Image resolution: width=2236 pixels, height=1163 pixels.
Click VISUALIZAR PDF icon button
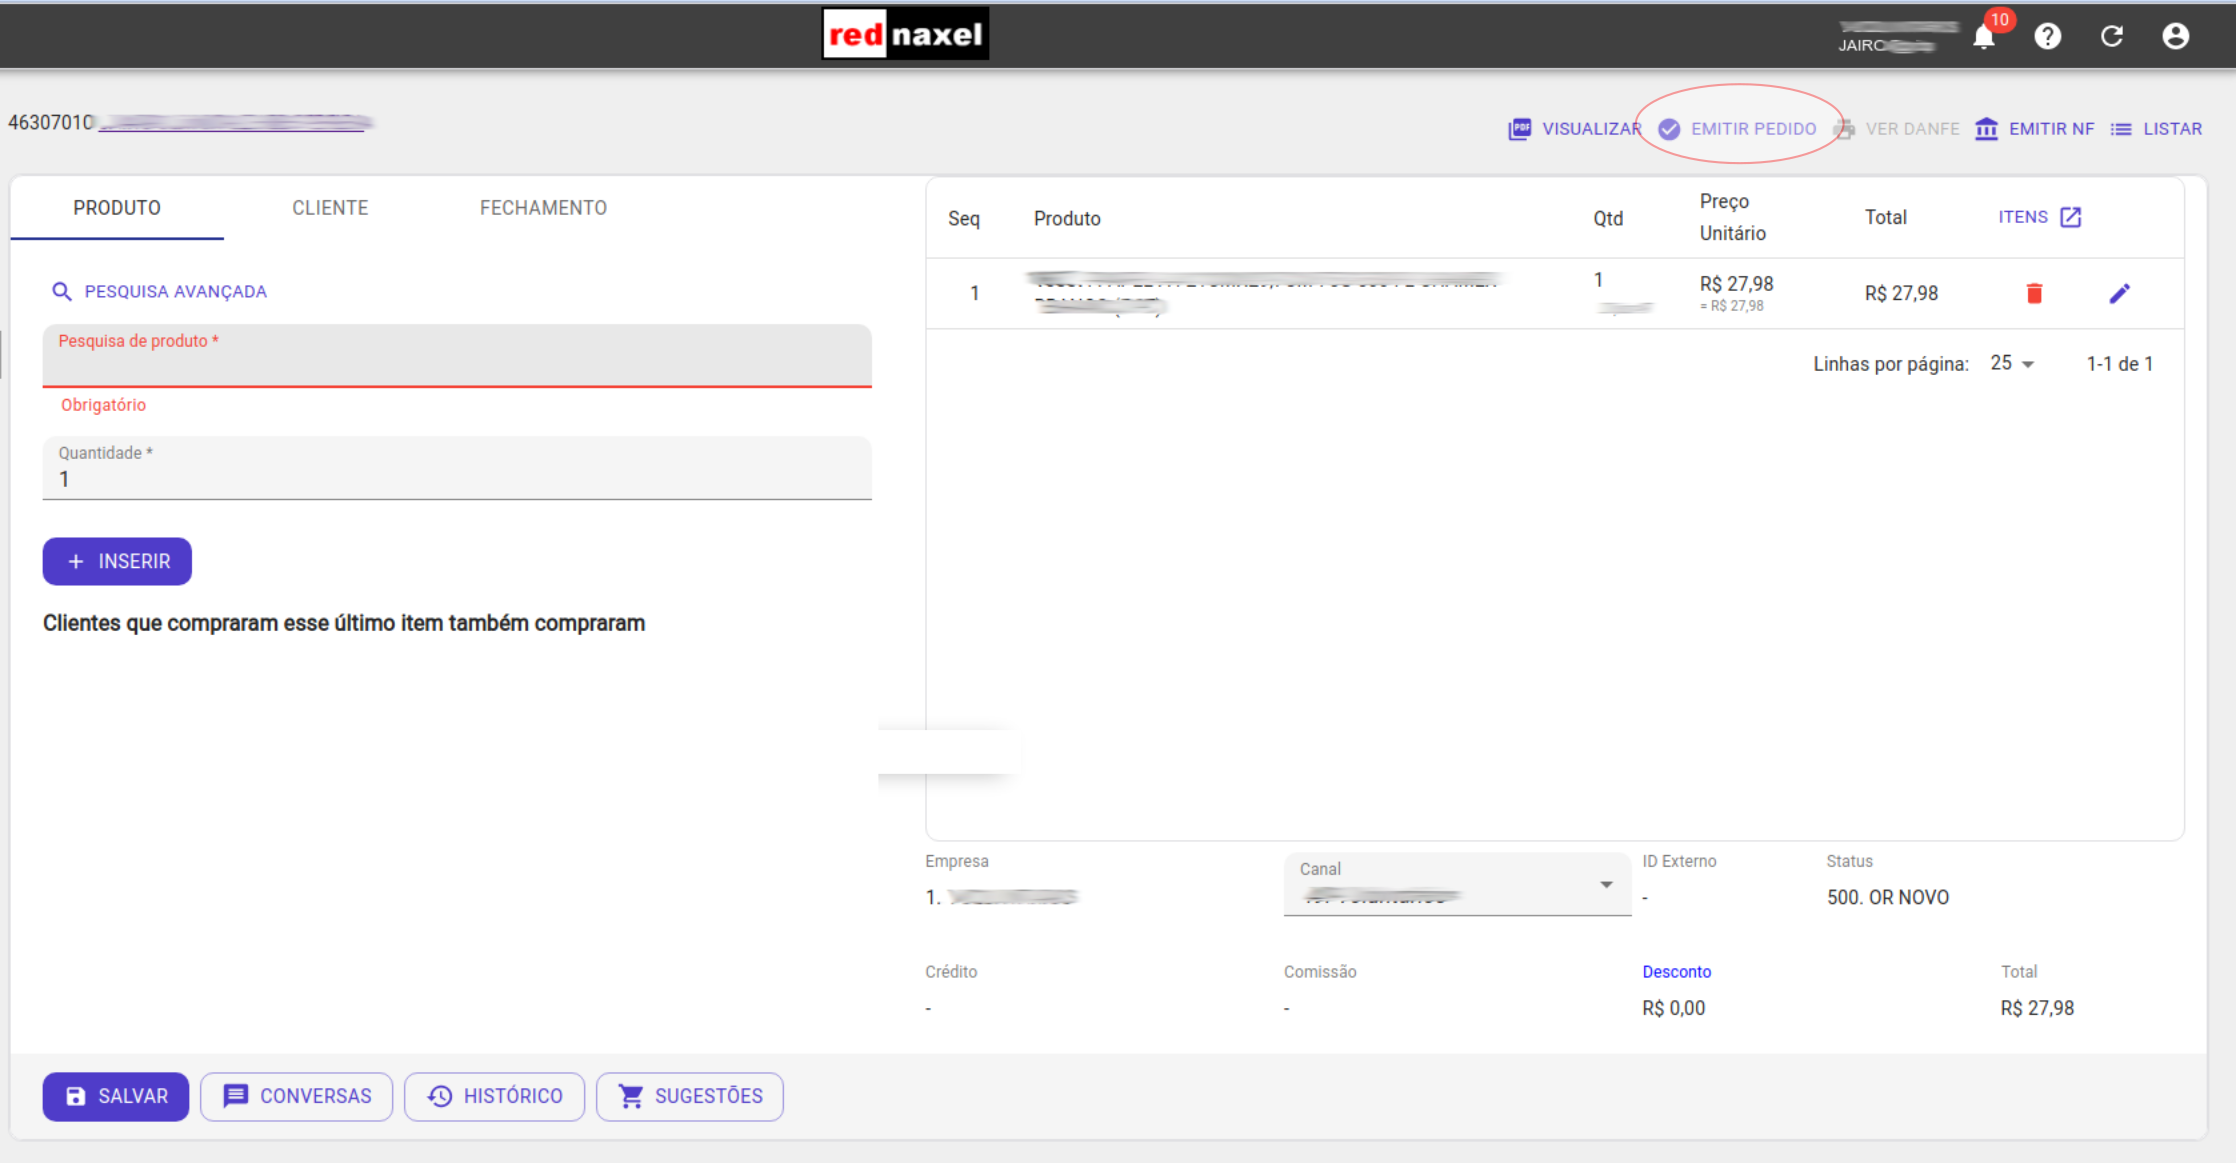point(1574,129)
